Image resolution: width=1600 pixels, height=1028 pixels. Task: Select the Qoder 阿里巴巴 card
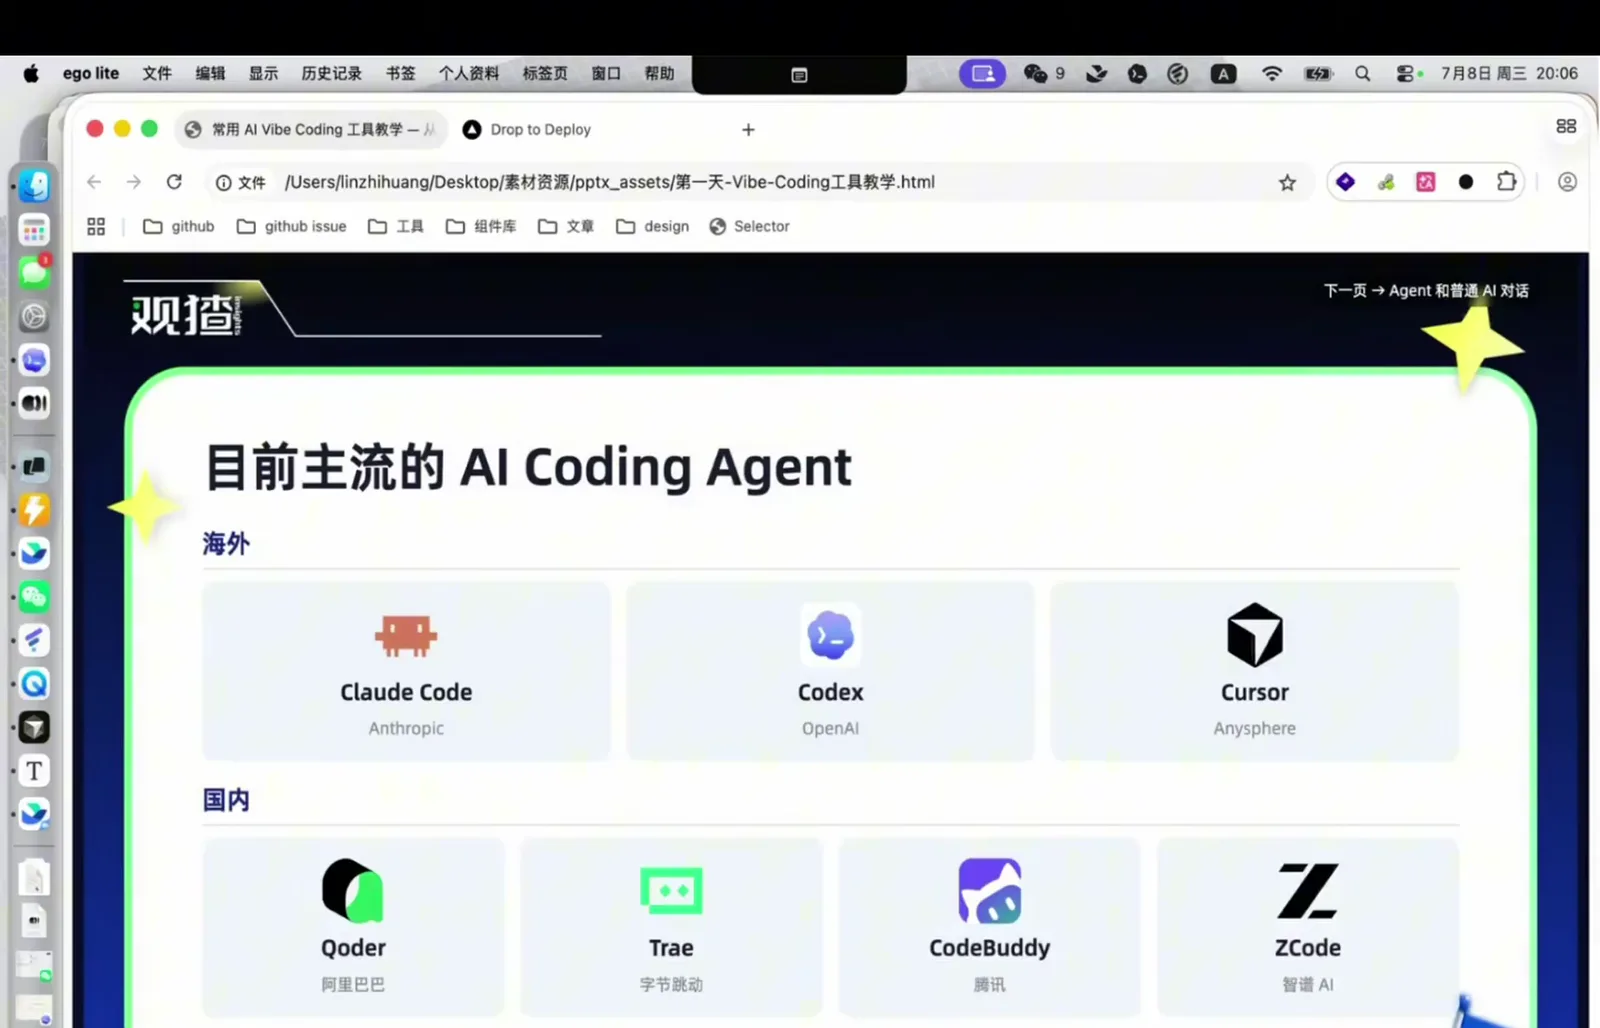353,927
